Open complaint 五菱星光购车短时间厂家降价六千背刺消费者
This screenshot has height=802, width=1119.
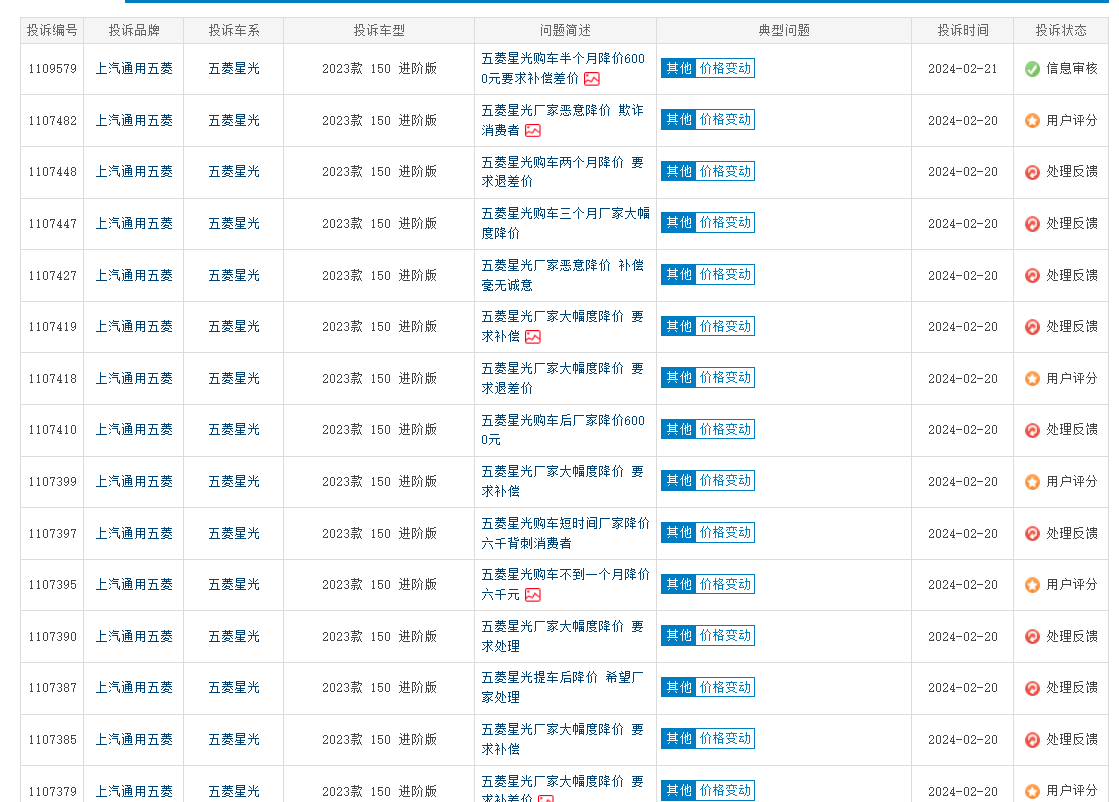click(x=565, y=534)
